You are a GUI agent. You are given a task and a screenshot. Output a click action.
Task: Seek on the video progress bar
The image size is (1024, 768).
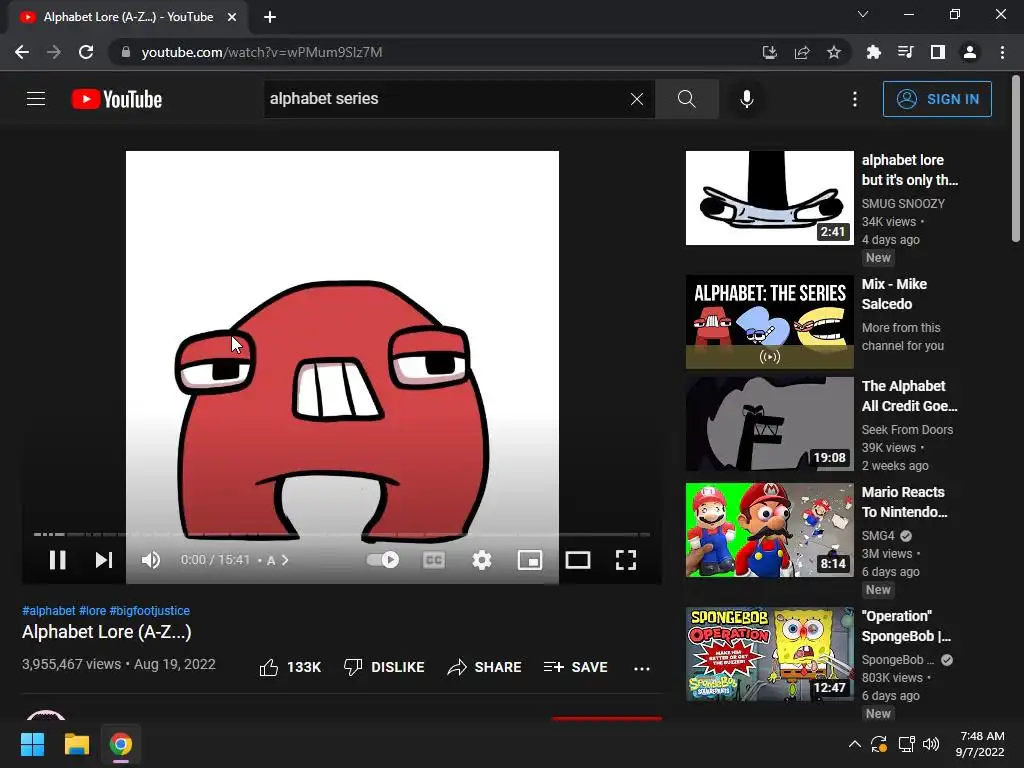click(x=342, y=534)
